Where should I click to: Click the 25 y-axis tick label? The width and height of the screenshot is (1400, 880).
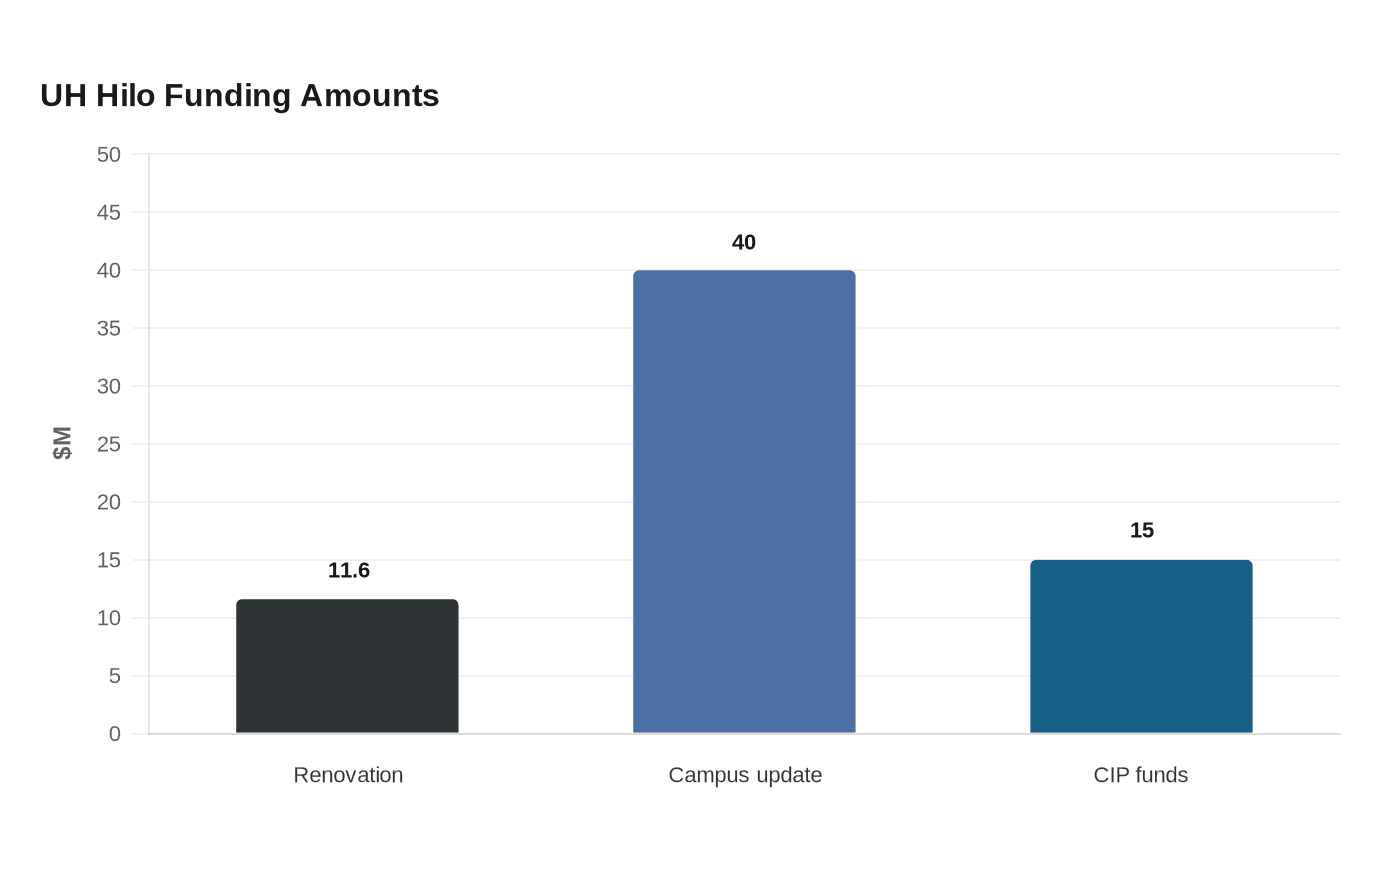tap(109, 444)
